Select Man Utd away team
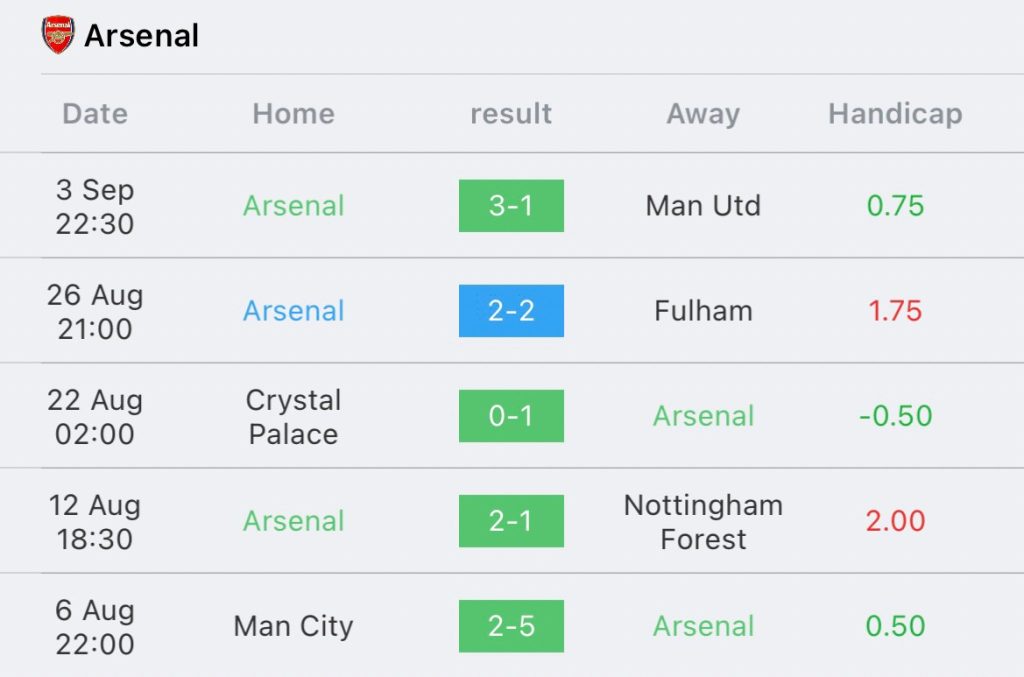The width and height of the screenshot is (1024, 677). 703,206
